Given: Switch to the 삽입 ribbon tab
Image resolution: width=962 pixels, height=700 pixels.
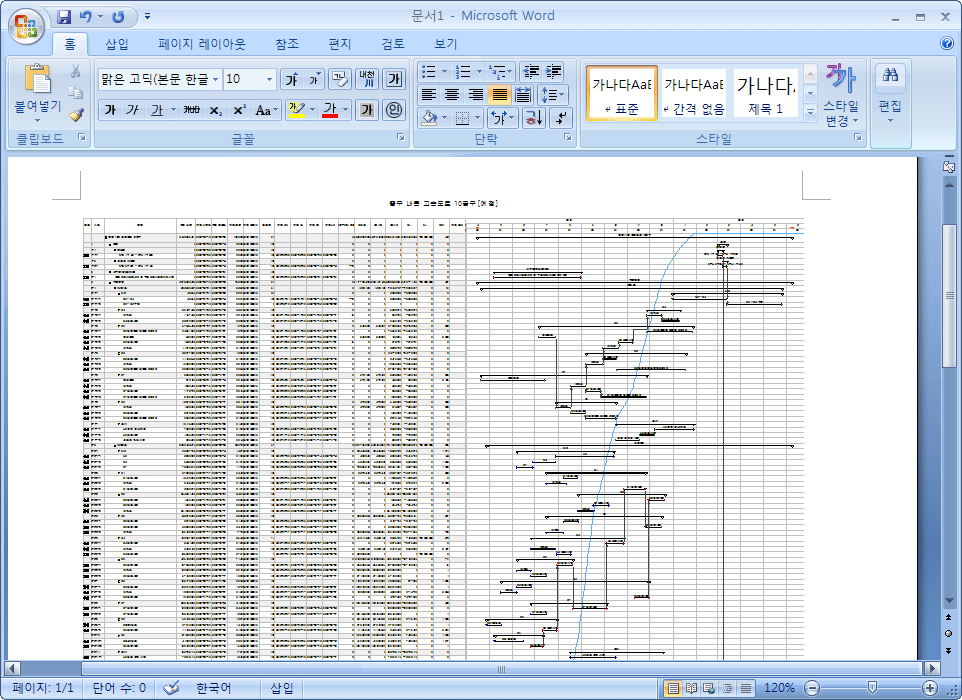Looking at the screenshot, I should 117,44.
